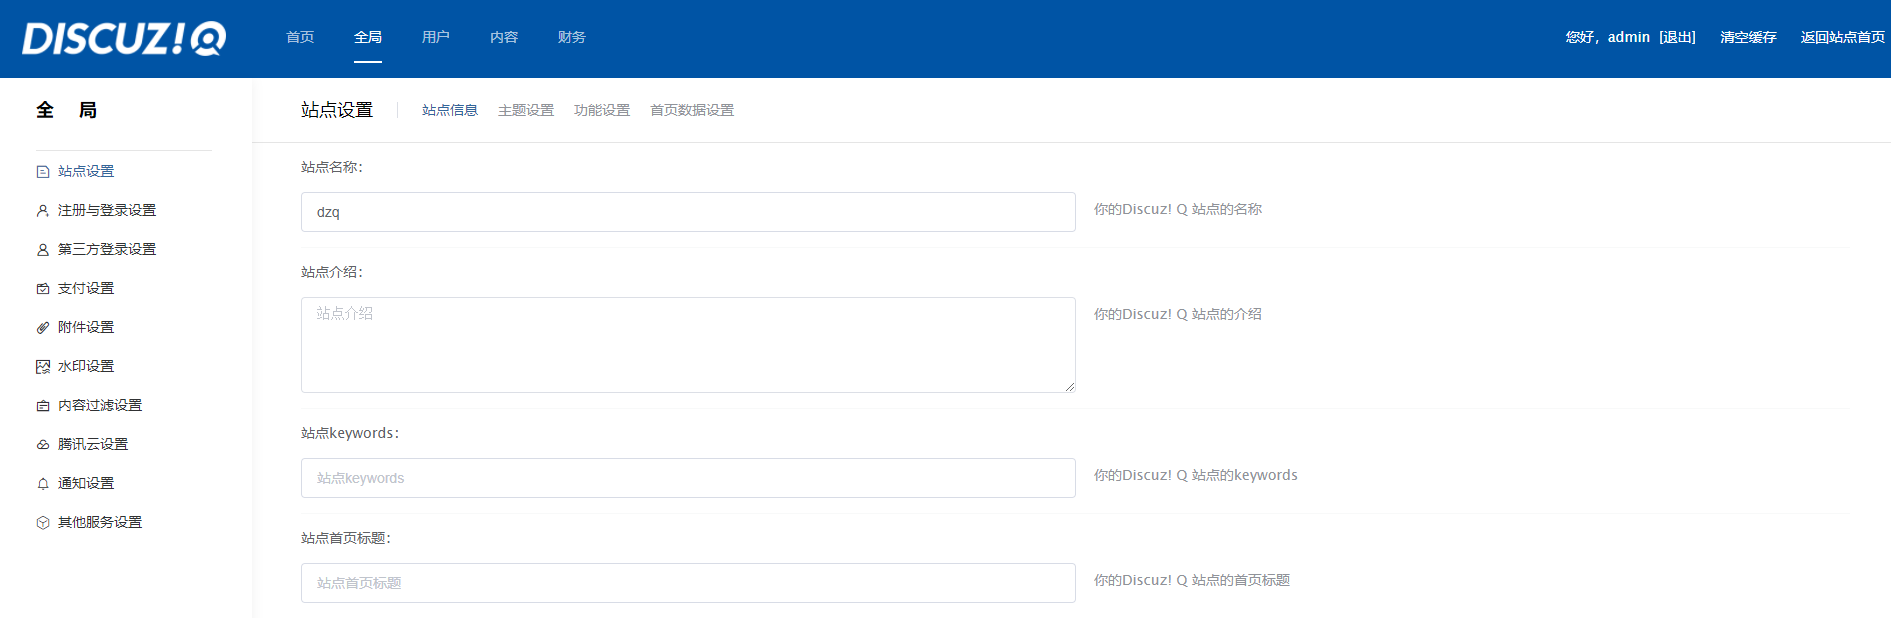1891x618 pixels.
Task: Click the 清空缓存 link
Action: click(x=1748, y=37)
